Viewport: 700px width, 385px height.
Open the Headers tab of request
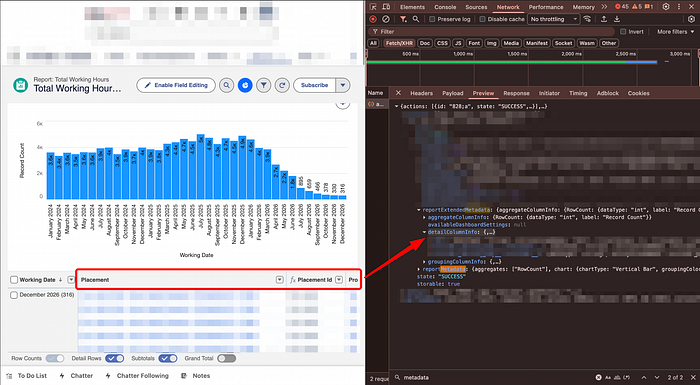[x=421, y=93]
